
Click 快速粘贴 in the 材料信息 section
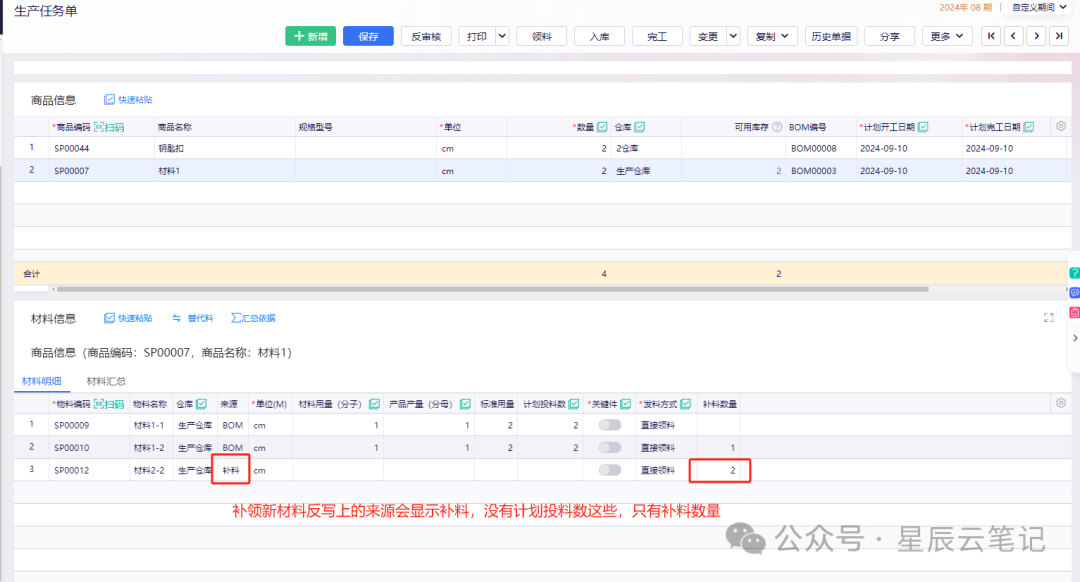pos(128,318)
